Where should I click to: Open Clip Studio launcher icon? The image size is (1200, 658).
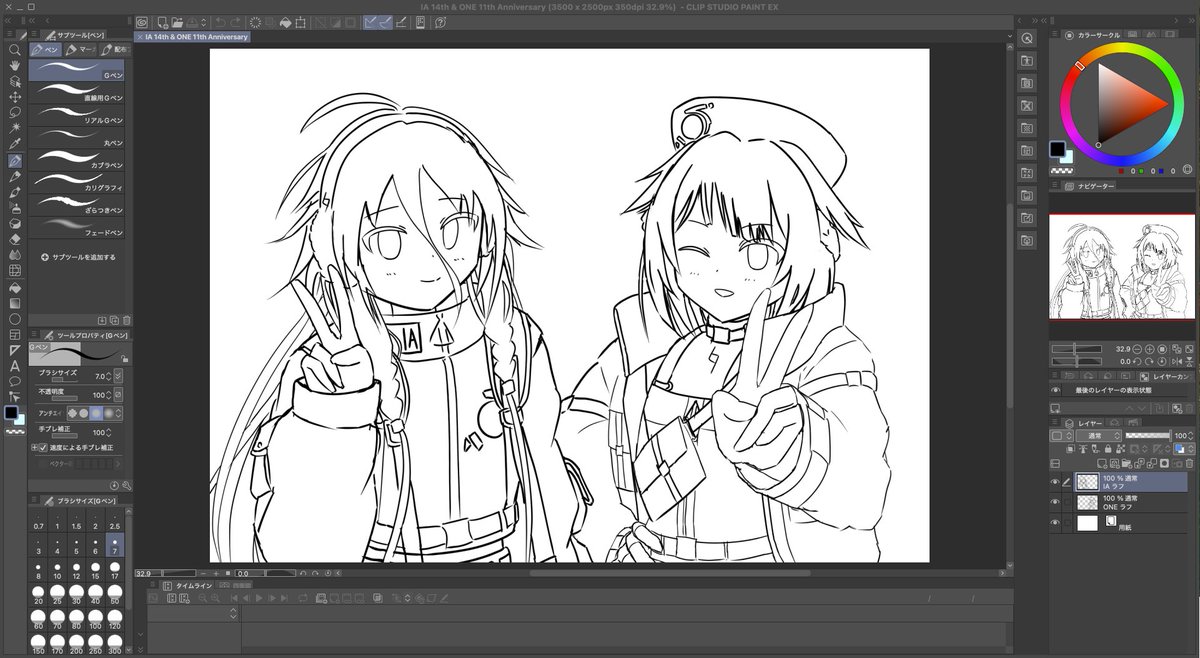(142, 22)
